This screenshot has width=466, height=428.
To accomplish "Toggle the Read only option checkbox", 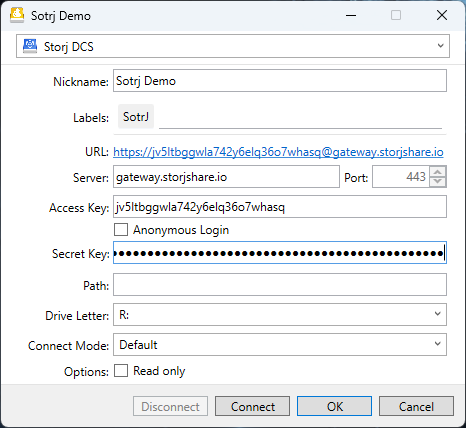I will [x=121, y=371].
